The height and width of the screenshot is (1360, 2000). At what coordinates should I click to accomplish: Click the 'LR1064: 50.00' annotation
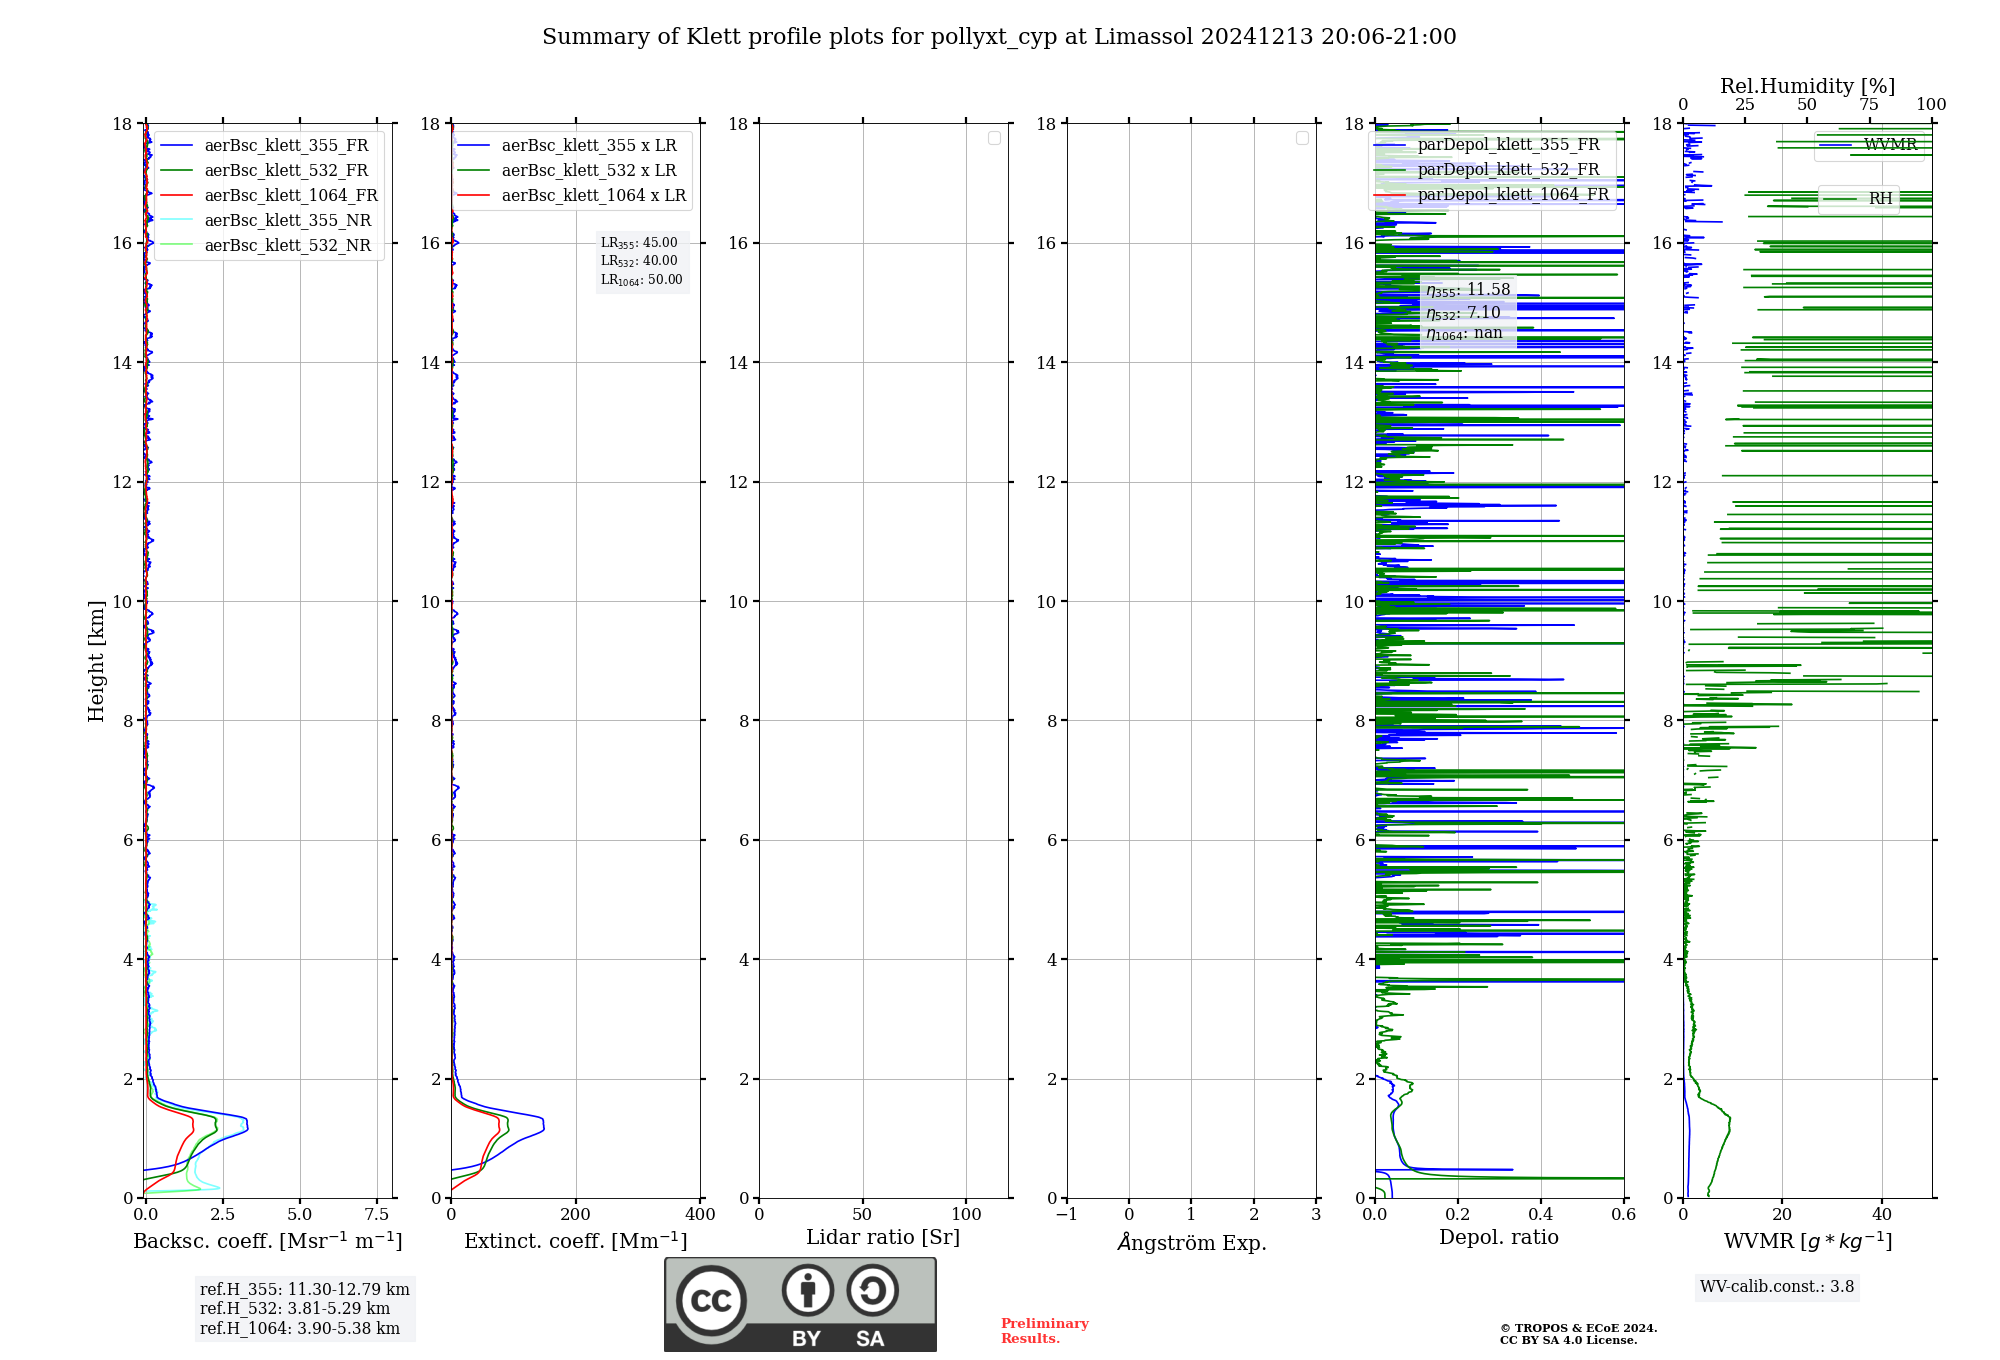tap(642, 280)
